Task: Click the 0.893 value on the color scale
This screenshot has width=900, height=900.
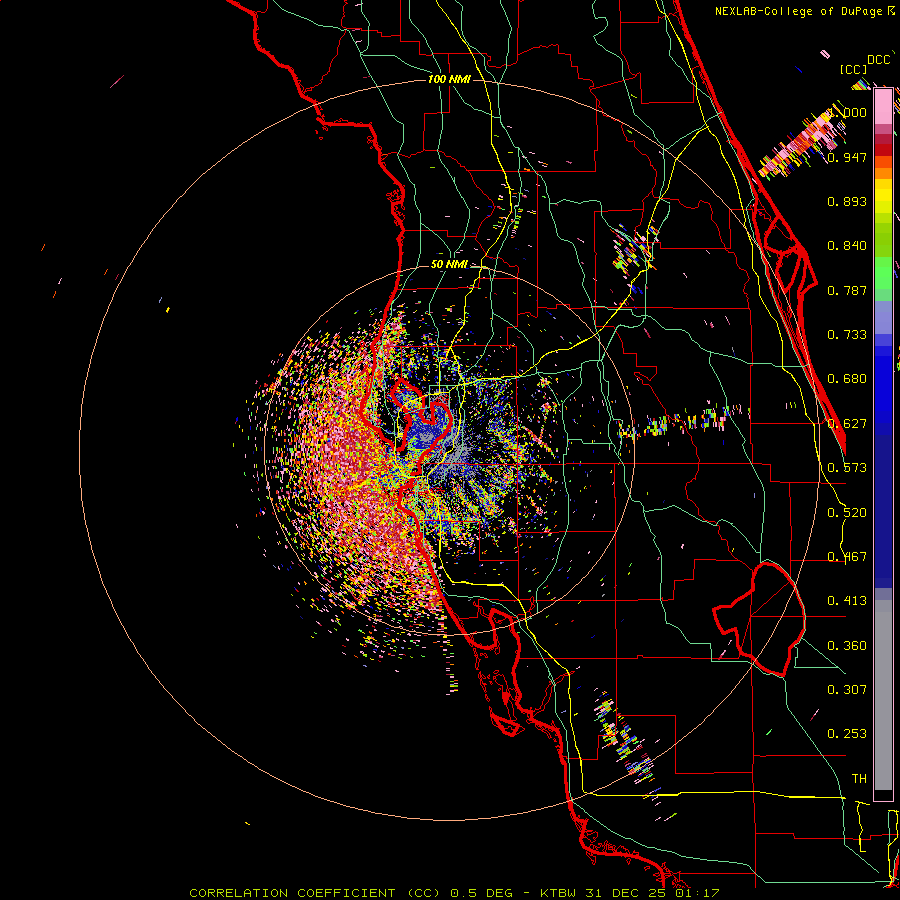Action: pyautogui.click(x=847, y=201)
